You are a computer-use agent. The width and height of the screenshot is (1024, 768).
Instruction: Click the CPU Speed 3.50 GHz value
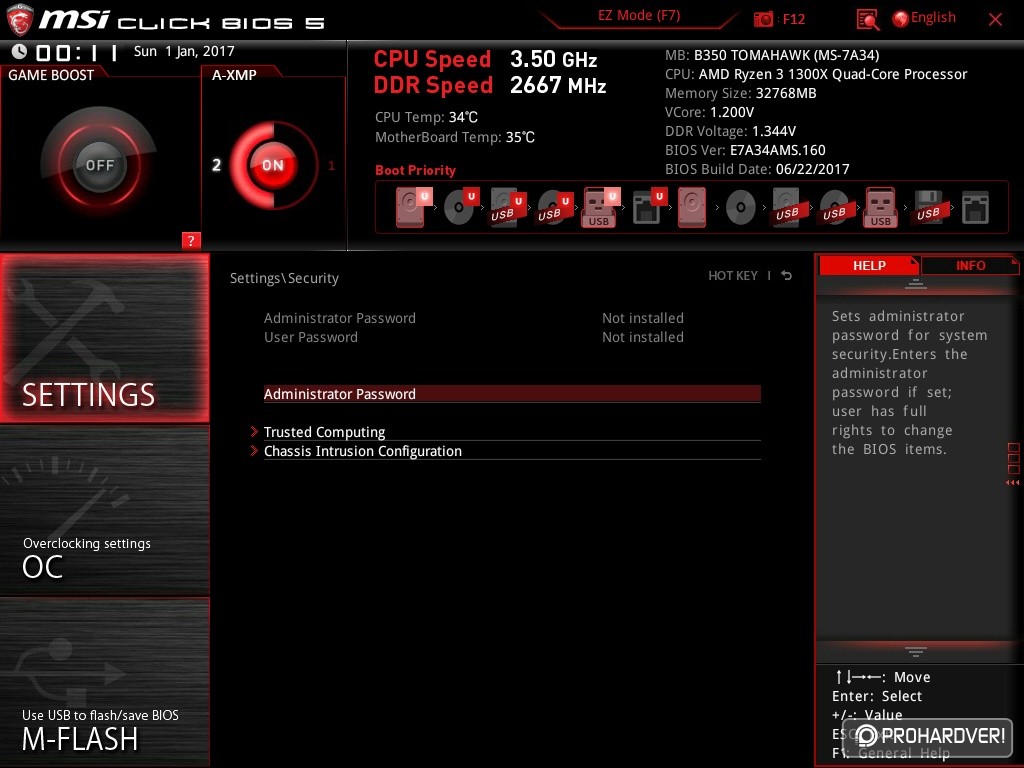click(x=553, y=59)
